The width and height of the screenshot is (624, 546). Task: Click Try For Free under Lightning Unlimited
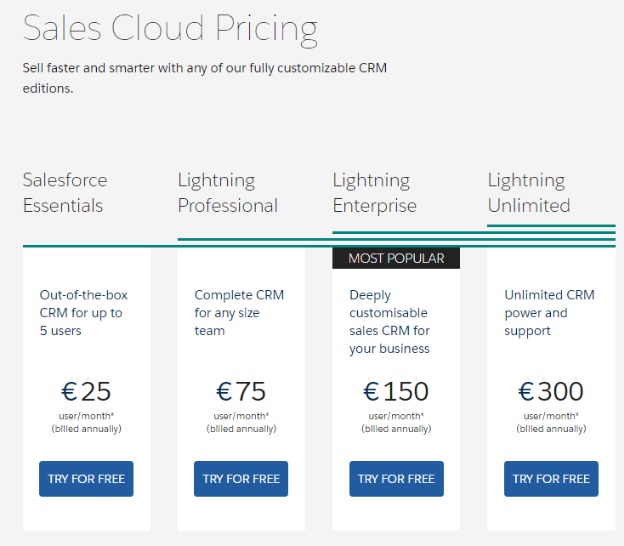(x=551, y=479)
